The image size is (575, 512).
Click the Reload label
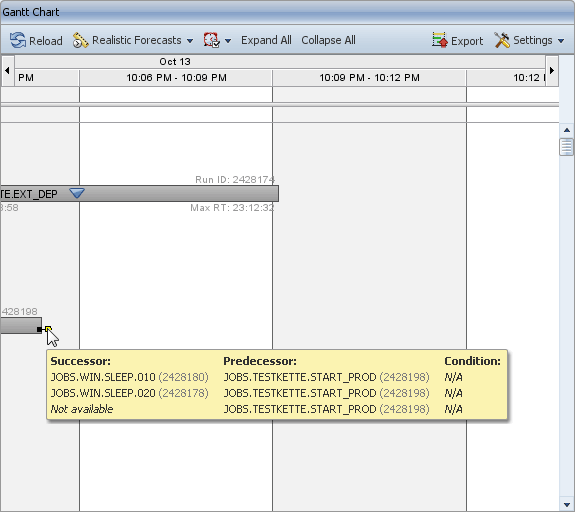[x=46, y=41]
